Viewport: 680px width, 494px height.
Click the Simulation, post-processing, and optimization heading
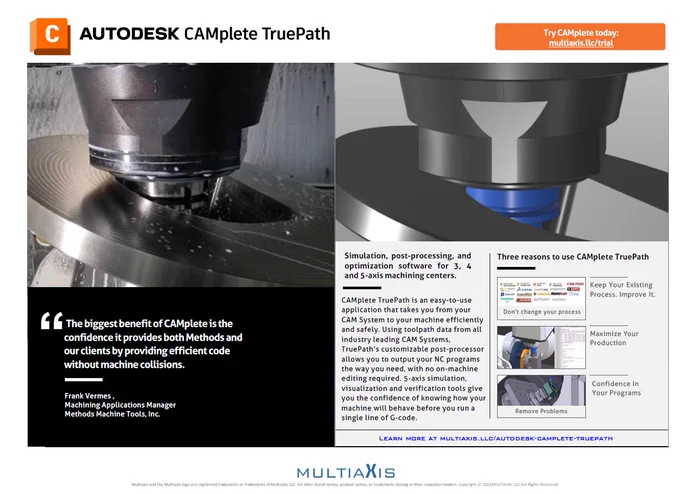(408, 265)
